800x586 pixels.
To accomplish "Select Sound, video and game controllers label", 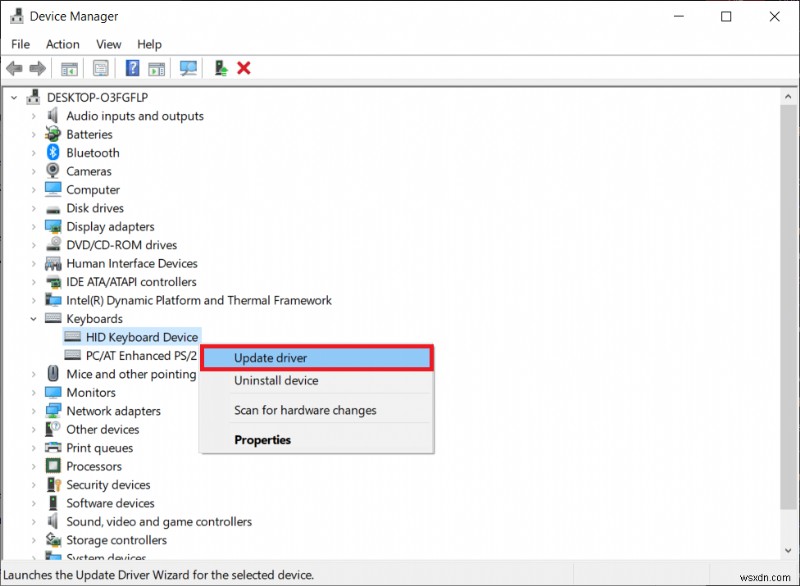I will (159, 521).
